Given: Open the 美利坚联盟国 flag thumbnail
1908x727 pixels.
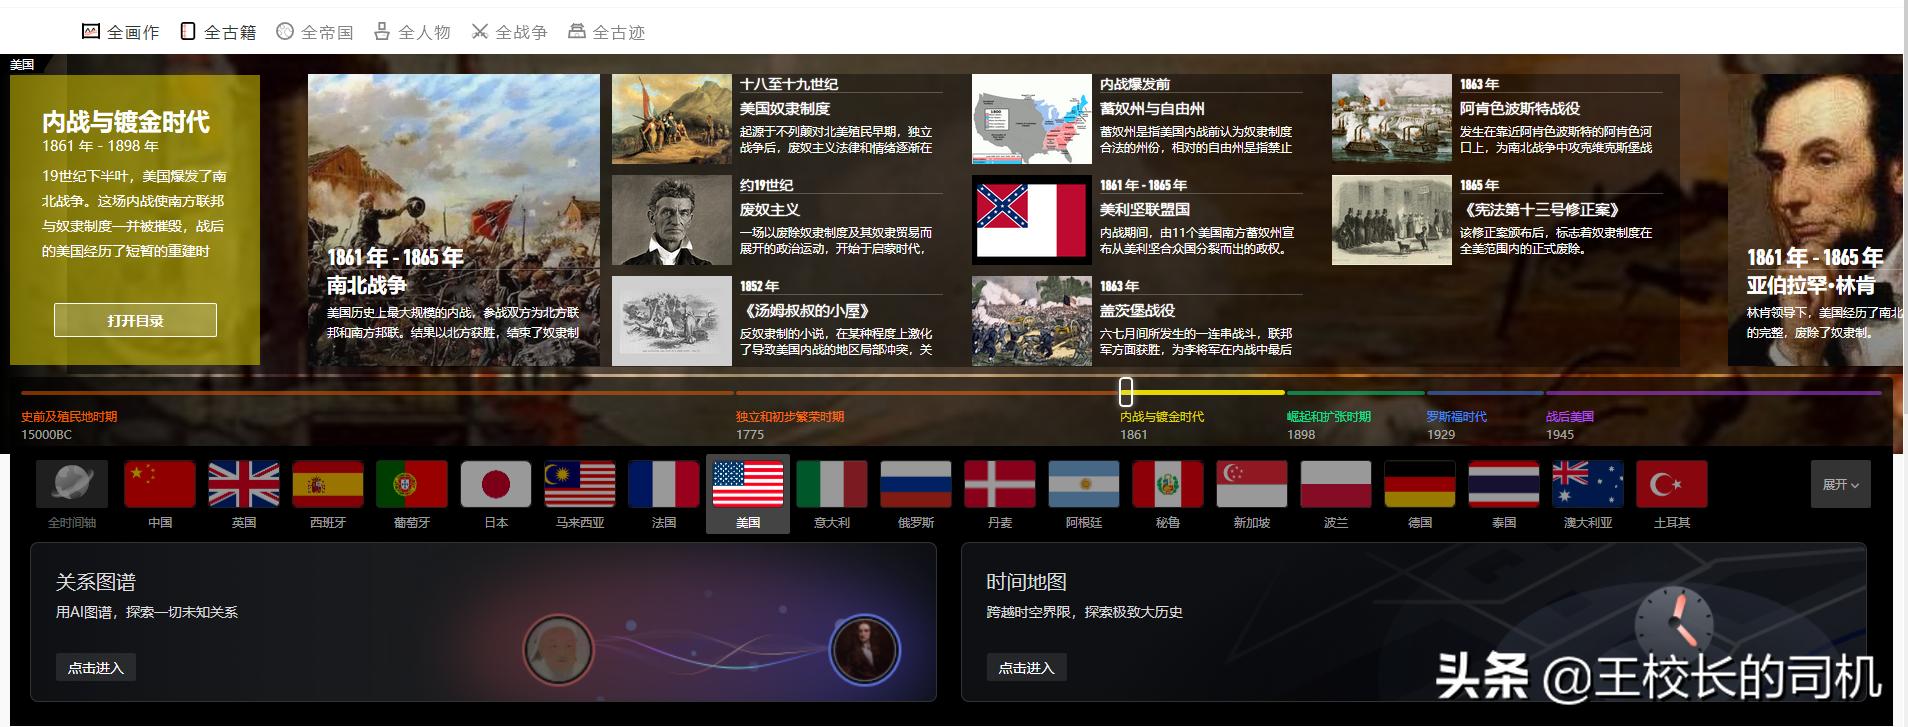Looking at the screenshot, I should pos(1032,220).
